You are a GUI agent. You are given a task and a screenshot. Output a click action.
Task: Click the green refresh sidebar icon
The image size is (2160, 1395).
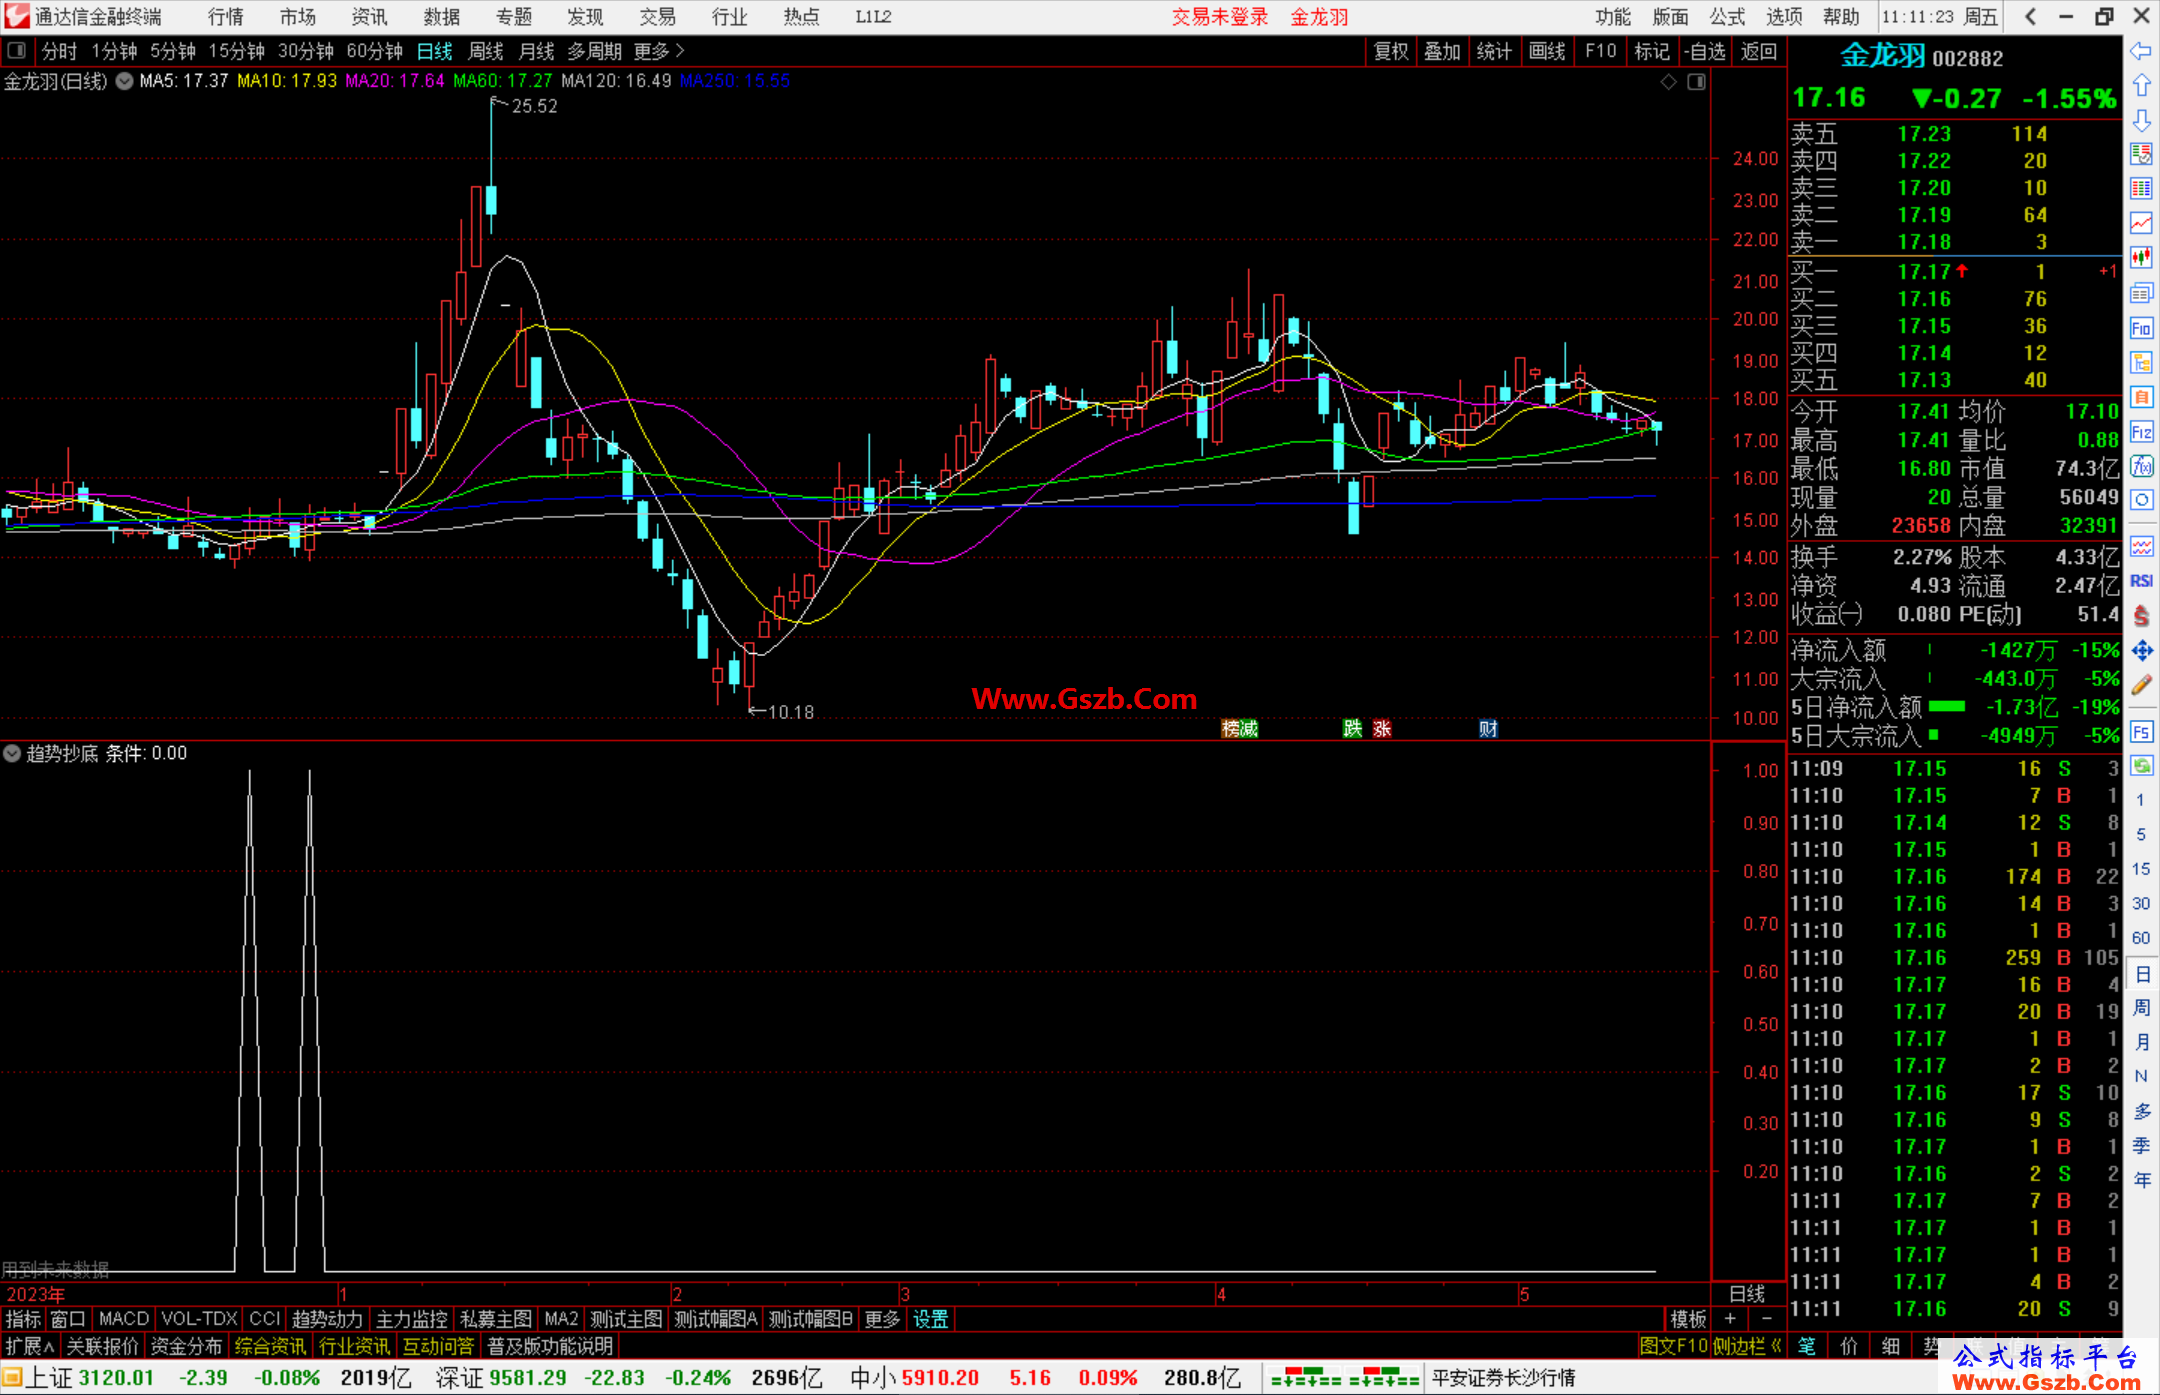click(x=2141, y=766)
